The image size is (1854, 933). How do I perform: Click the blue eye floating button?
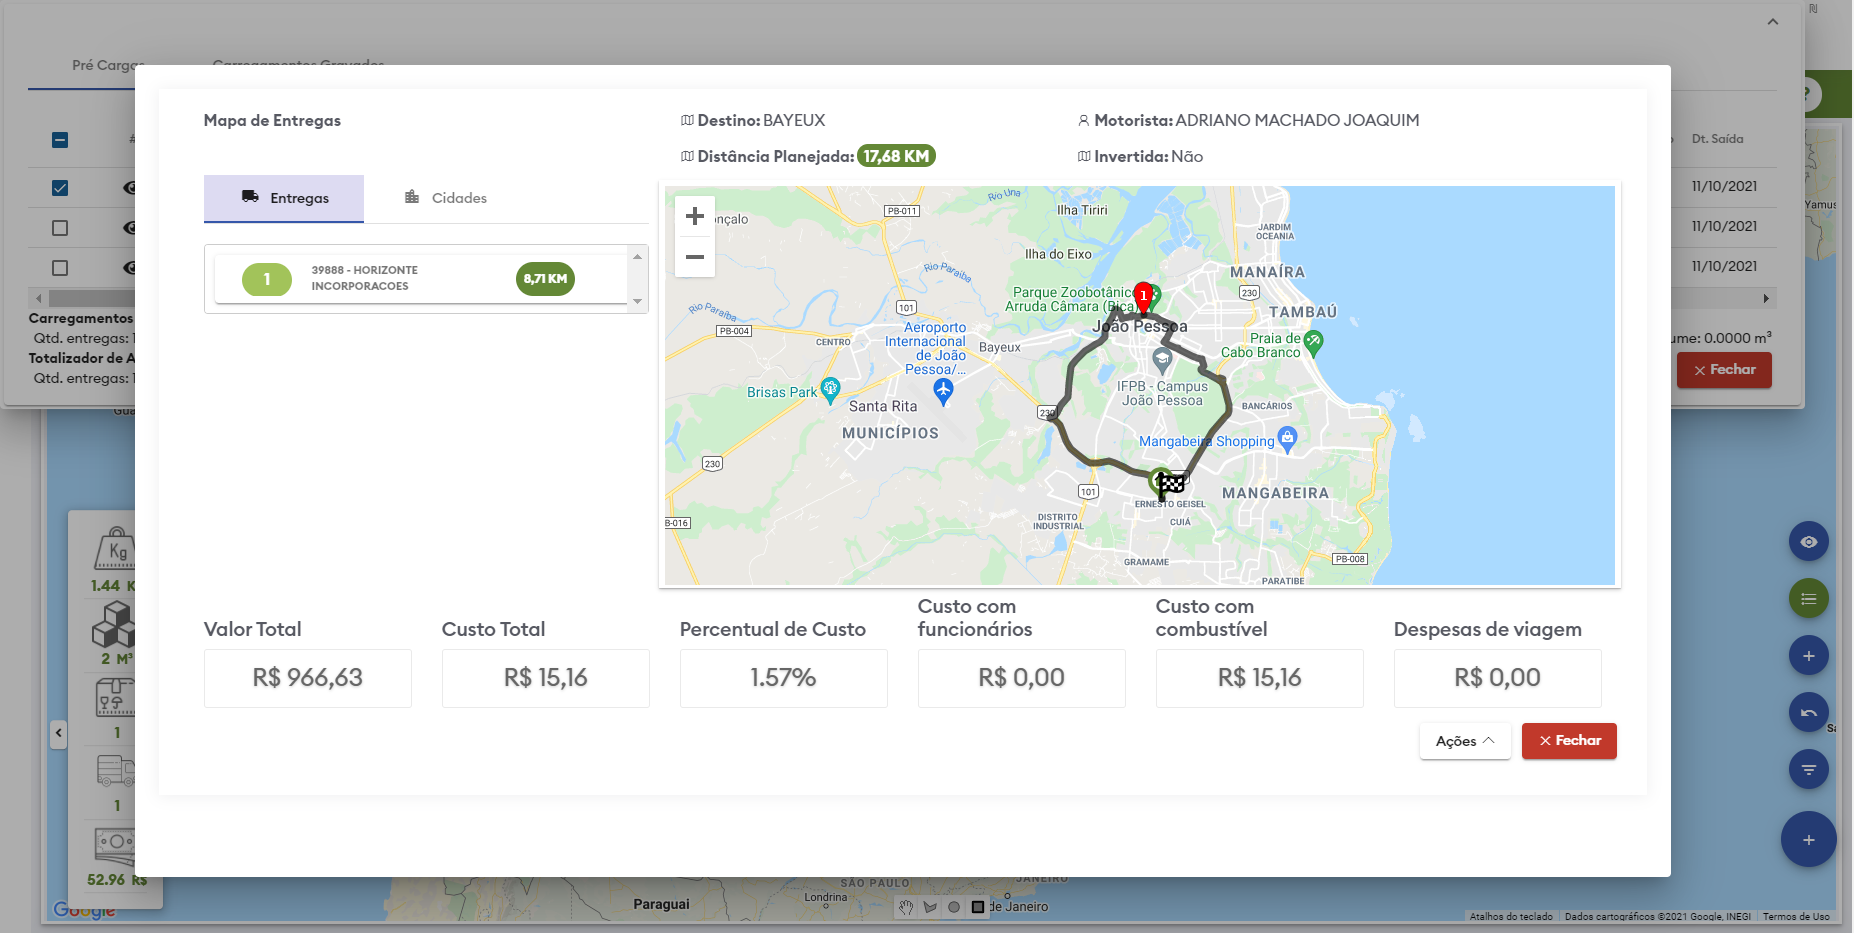coord(1808,542)
